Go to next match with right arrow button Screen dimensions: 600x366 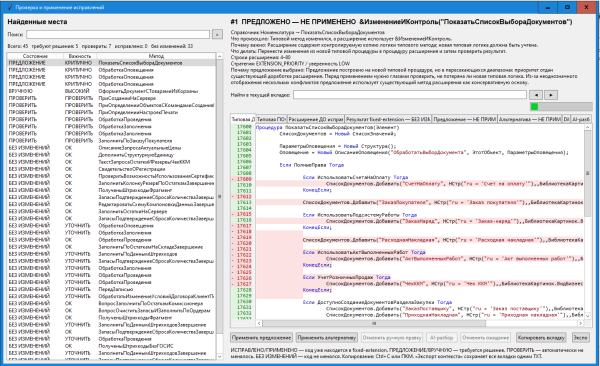(551, 95)
